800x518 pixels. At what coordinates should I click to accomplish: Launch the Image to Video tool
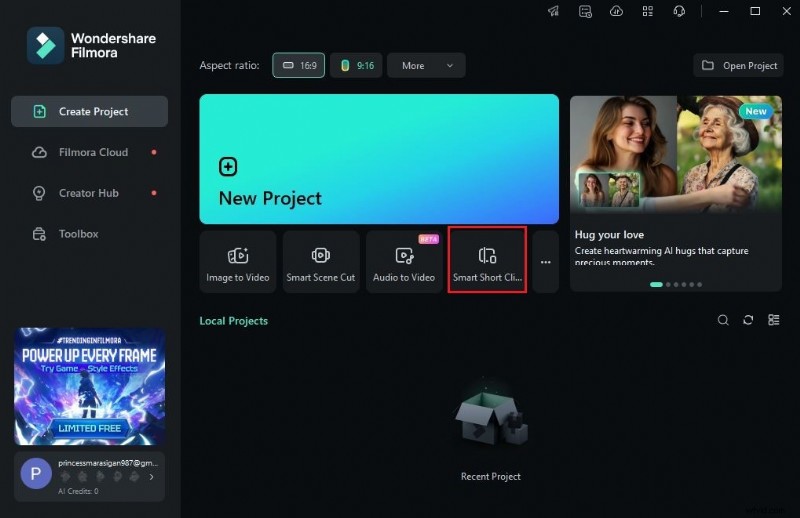click(237, 262)
